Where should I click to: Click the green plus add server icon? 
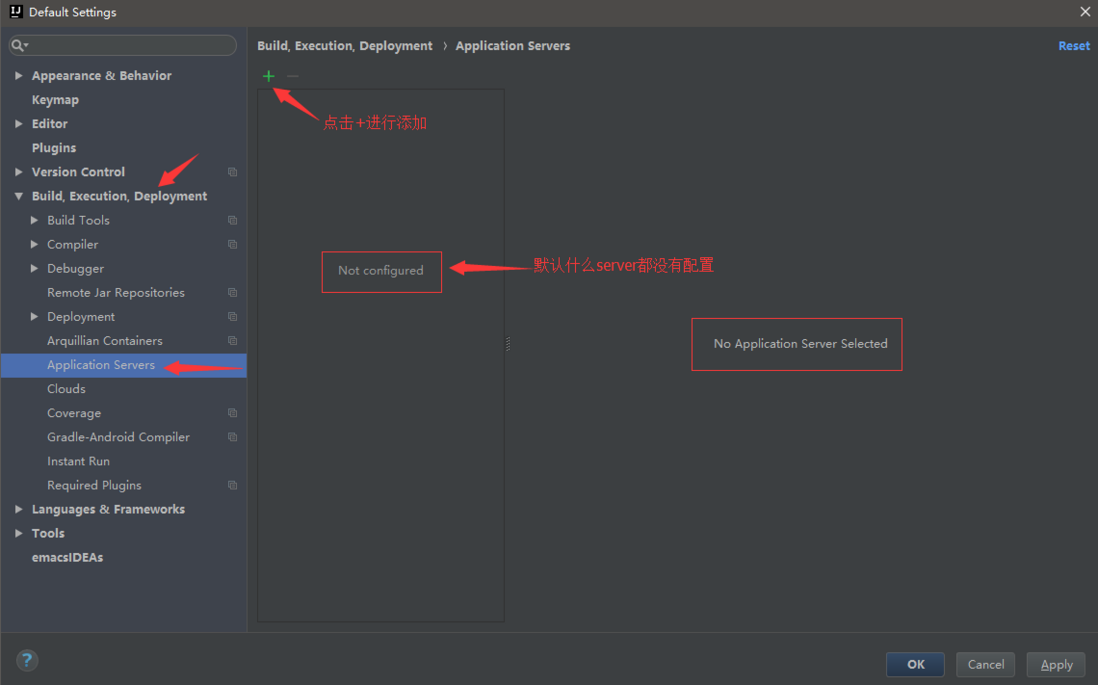click(x=268, y=76)
